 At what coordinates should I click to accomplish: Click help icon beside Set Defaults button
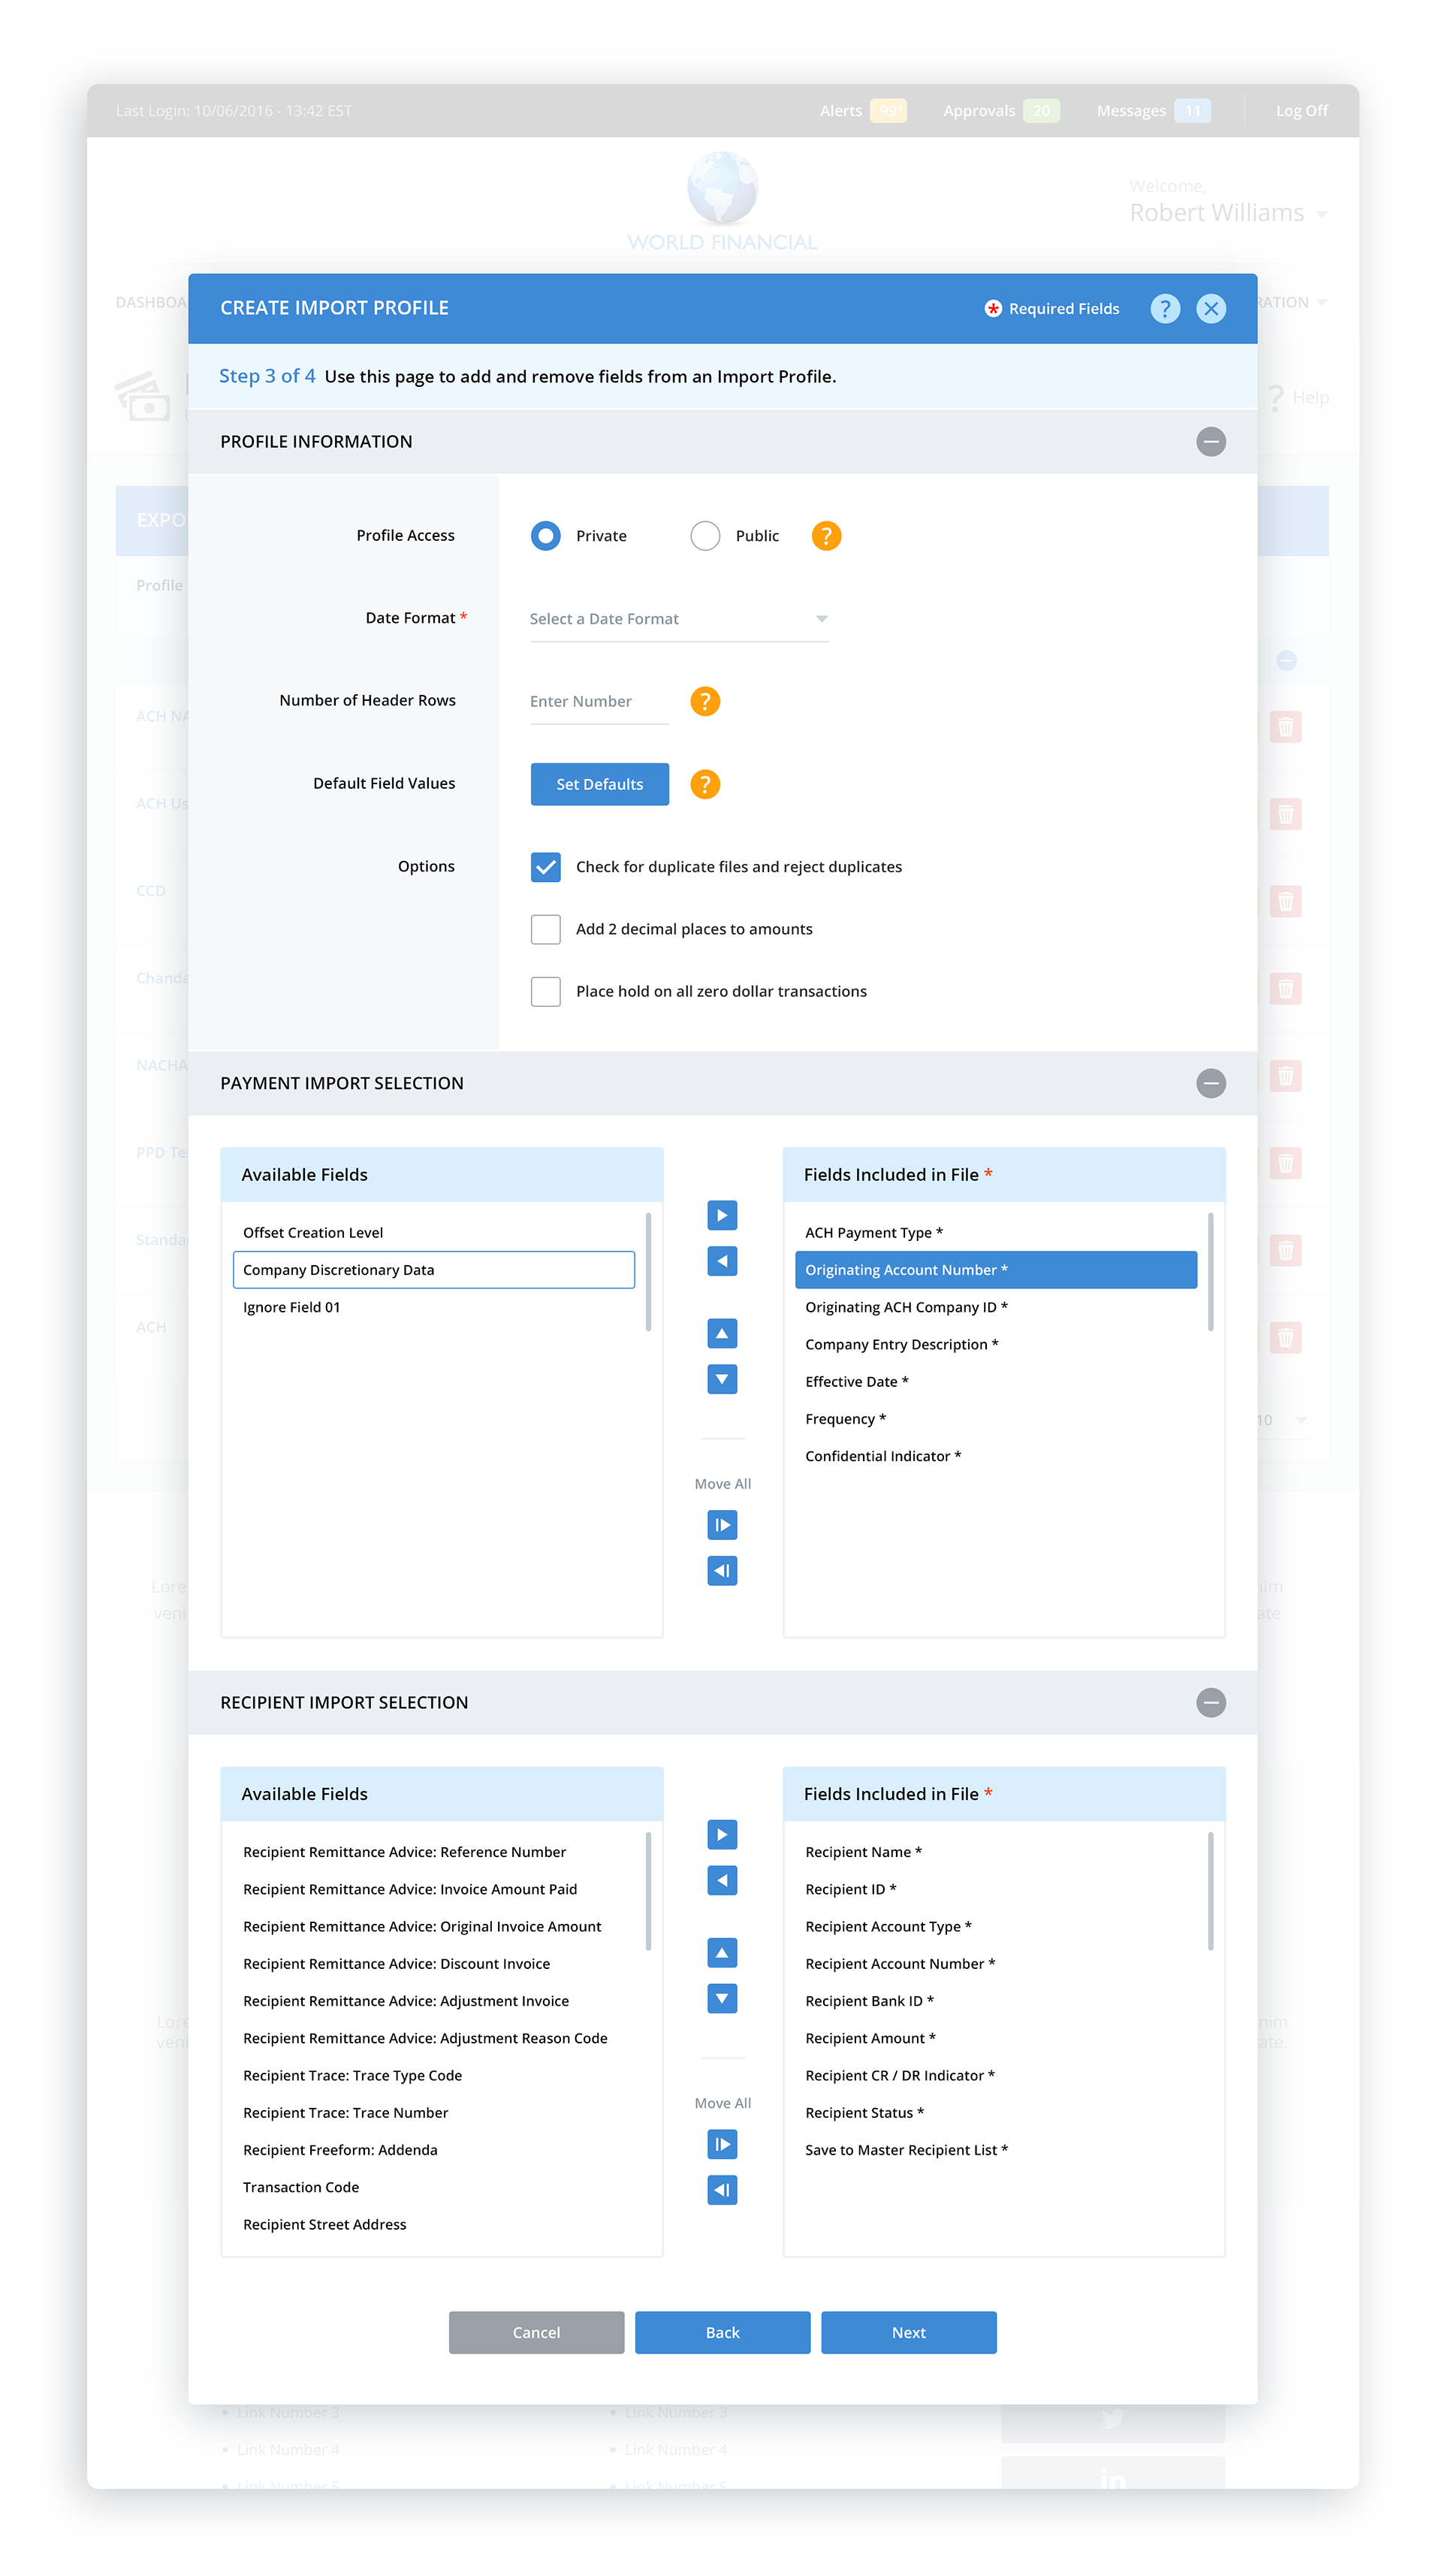705,784
